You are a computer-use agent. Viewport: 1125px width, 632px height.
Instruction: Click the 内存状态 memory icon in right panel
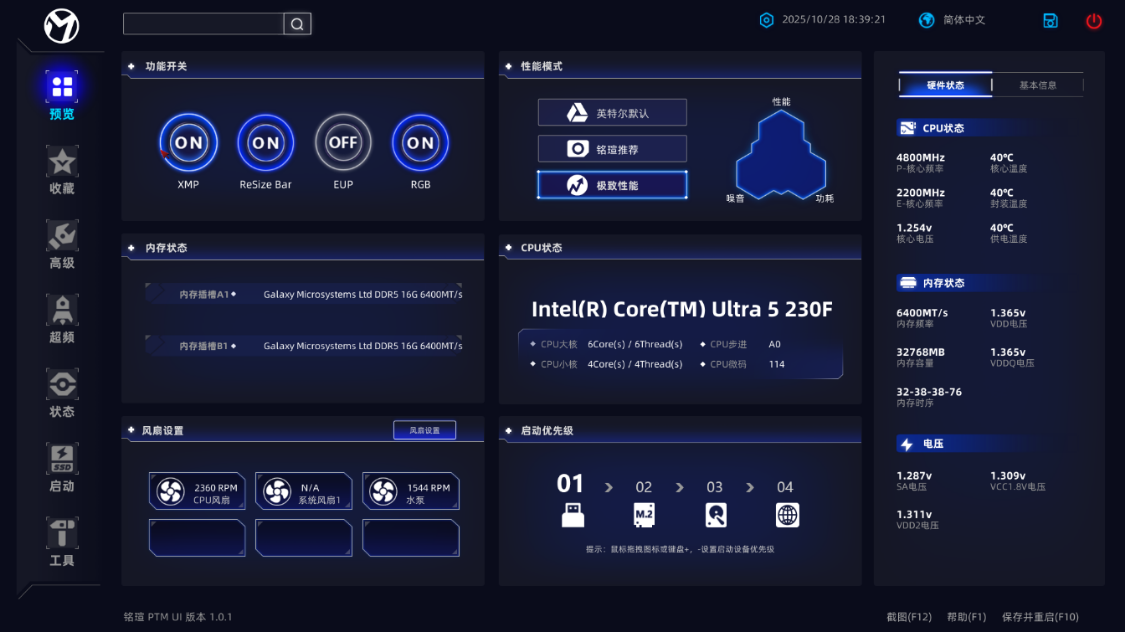pyautogui.click(x=908, y=283)
